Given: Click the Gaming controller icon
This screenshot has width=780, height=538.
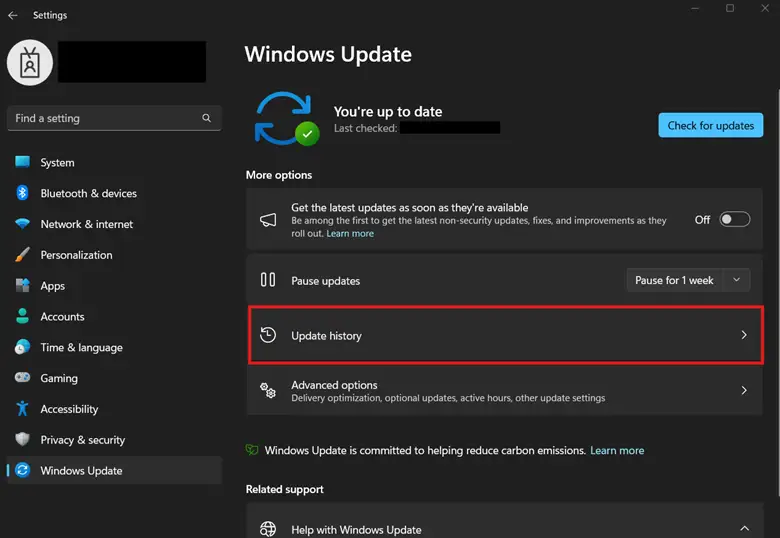Looking at the screenshot, I should (x=22, y=377).
